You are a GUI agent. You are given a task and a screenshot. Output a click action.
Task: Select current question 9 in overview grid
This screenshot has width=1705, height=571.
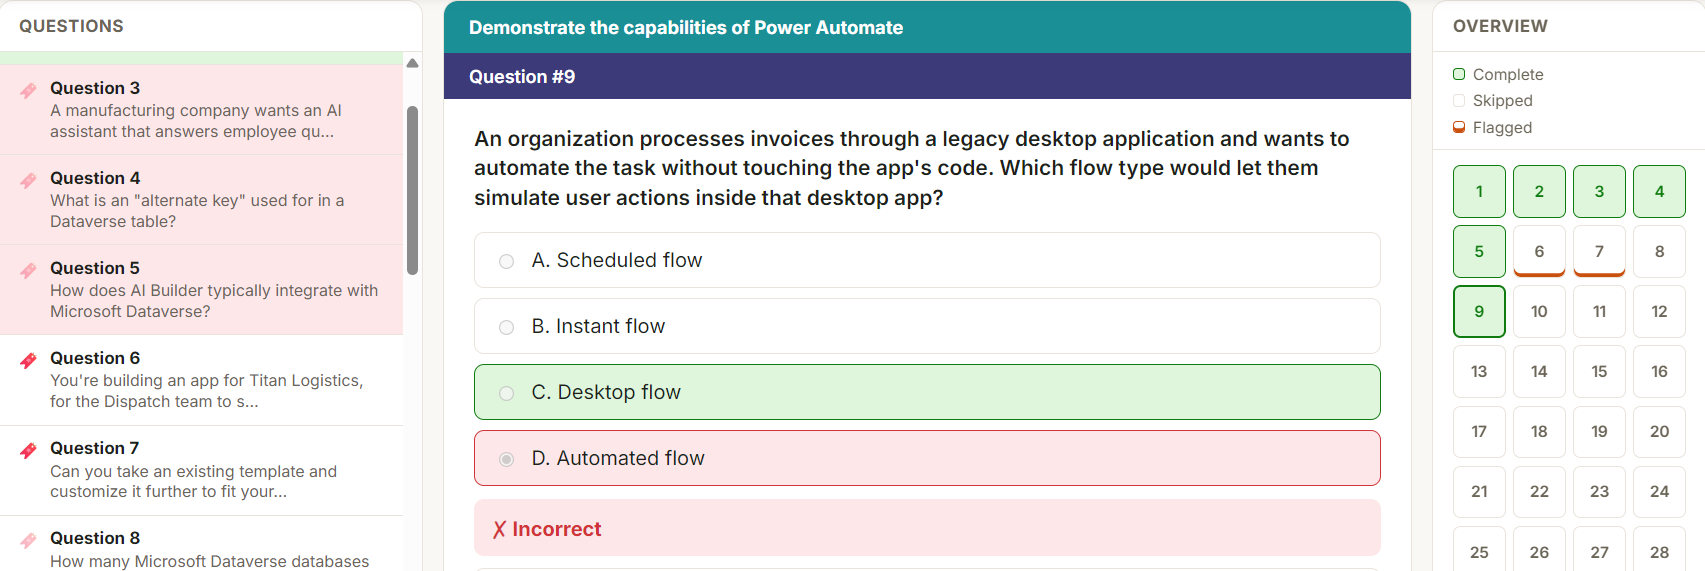1479,311
